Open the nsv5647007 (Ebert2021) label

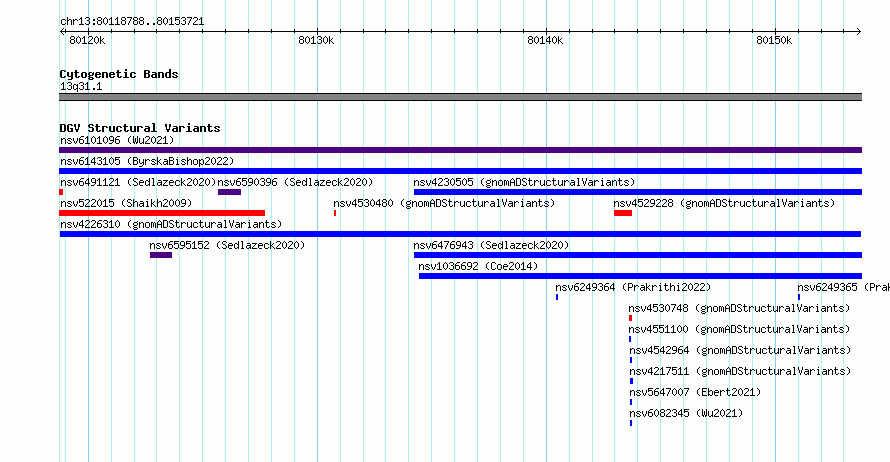[695, 392]
